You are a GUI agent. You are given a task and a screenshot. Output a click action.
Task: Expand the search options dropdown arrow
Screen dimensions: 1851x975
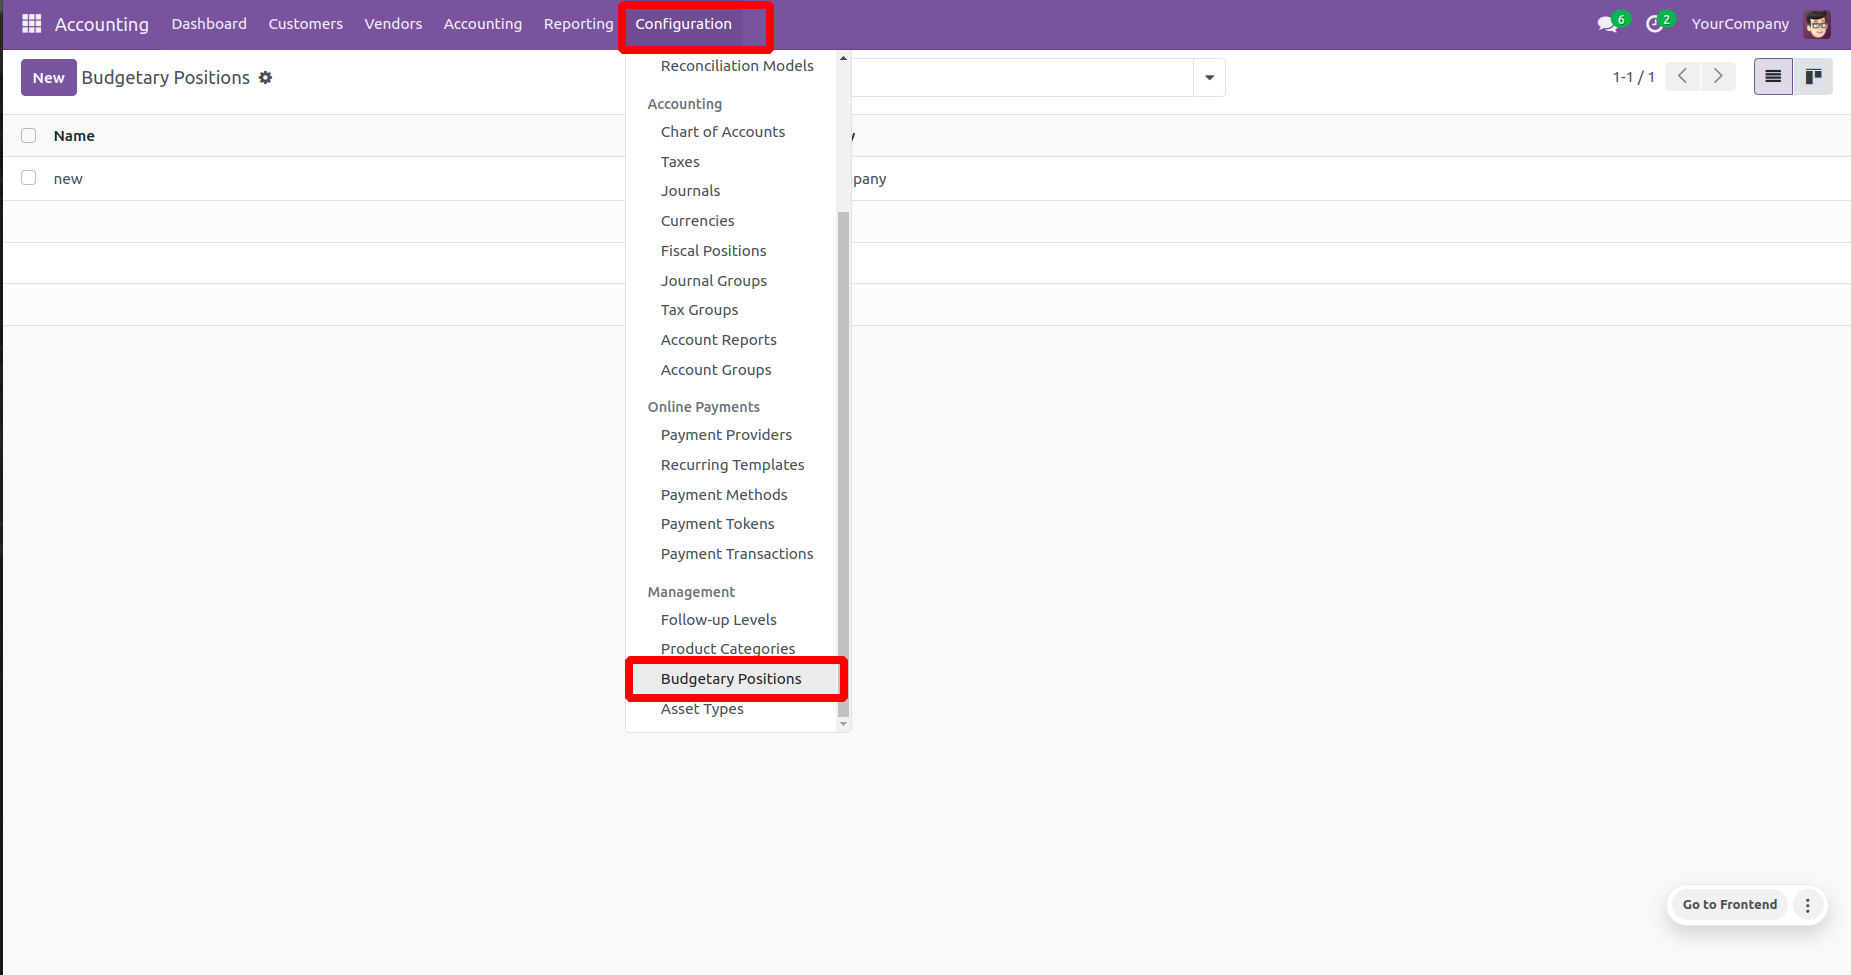tap(1209, 78)
